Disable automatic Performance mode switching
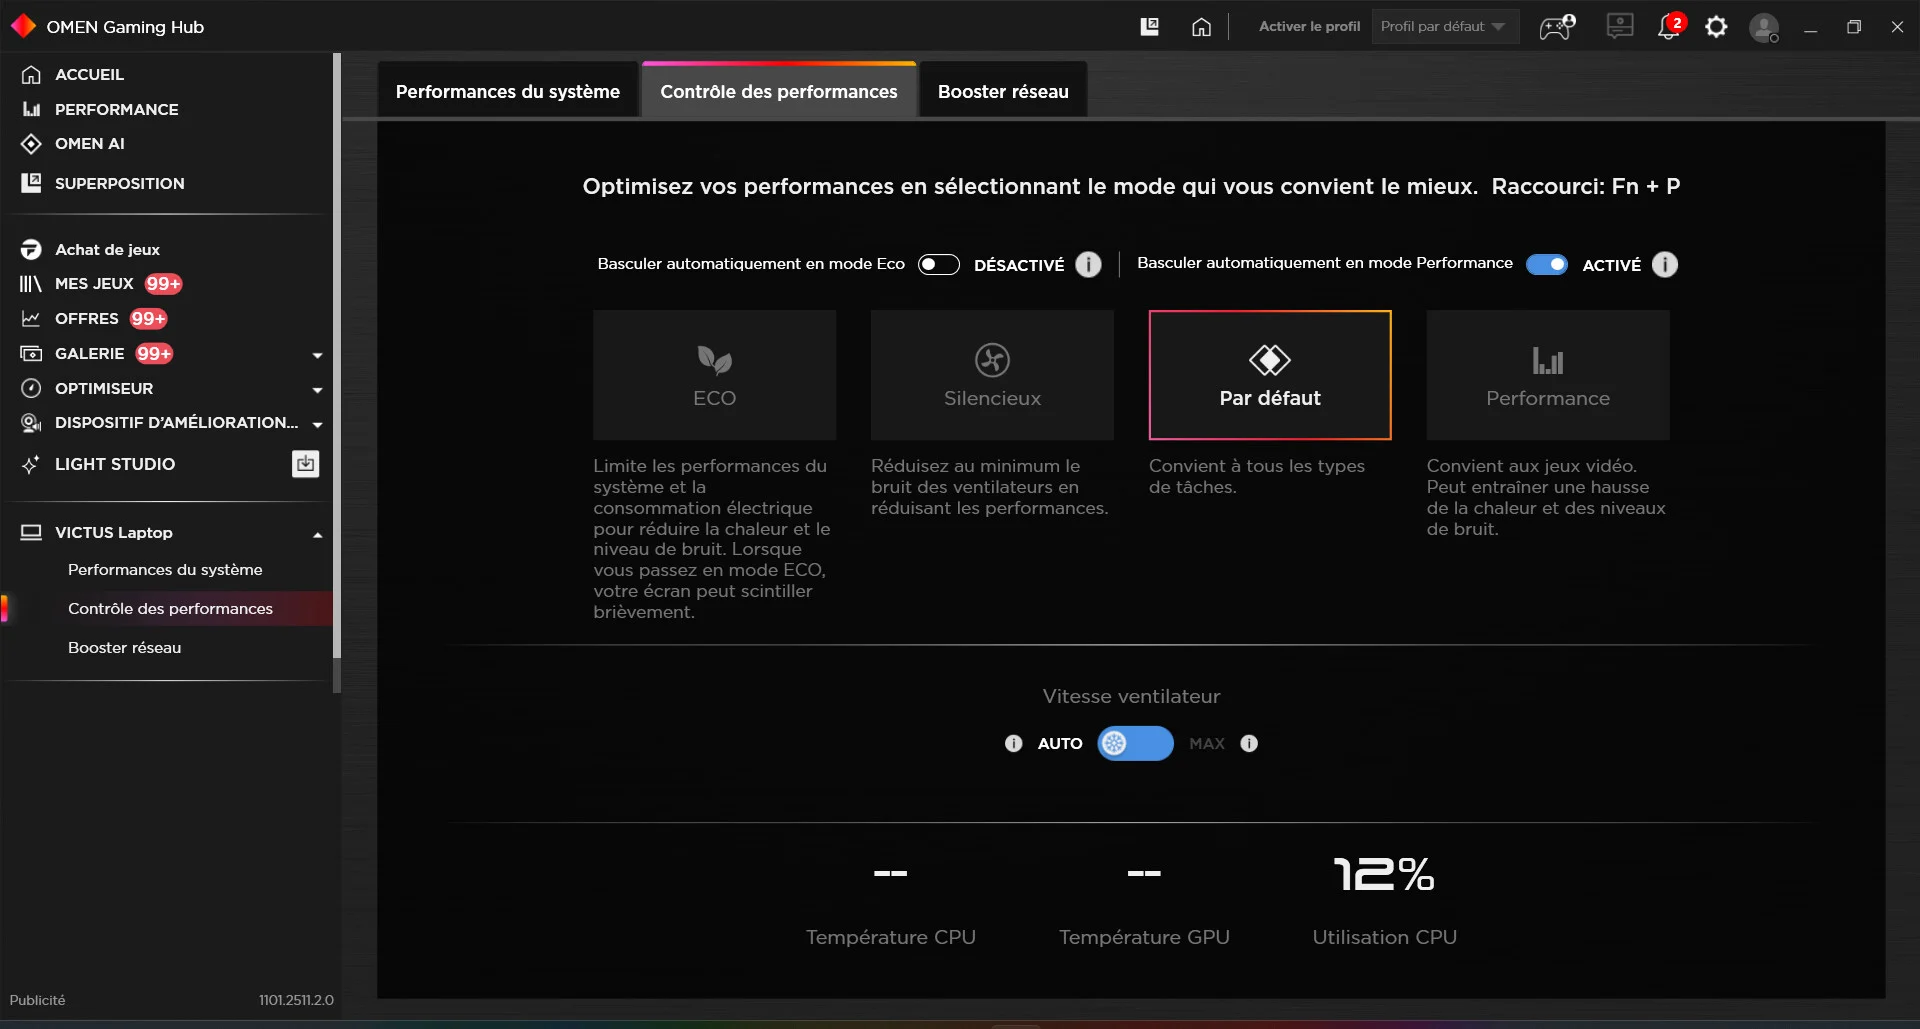Screen dimensions: 1920x1029 point(1547,264)
